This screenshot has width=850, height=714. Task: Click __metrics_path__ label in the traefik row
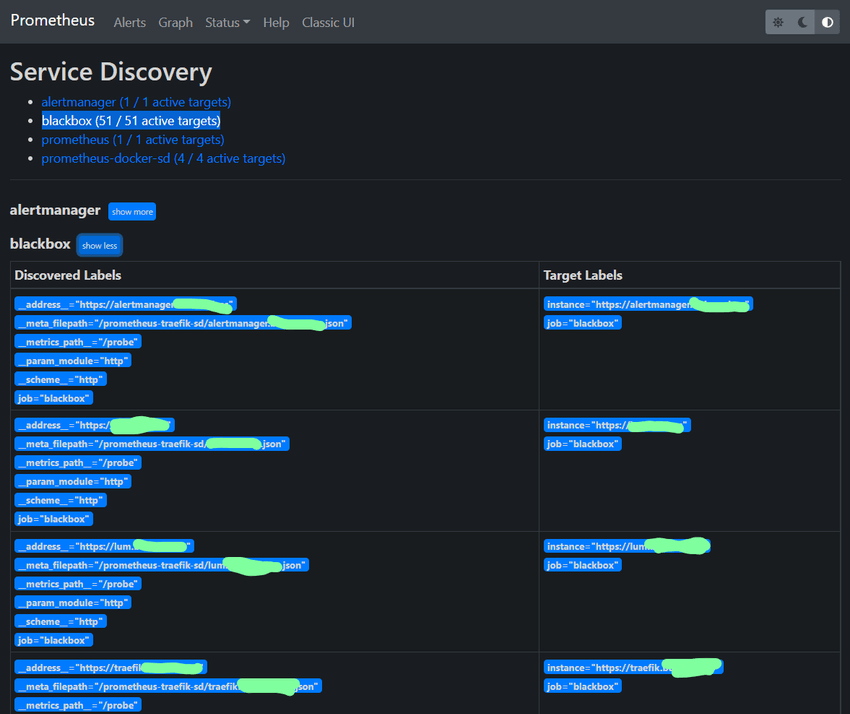pyautogui.click(x=78, y=705)
